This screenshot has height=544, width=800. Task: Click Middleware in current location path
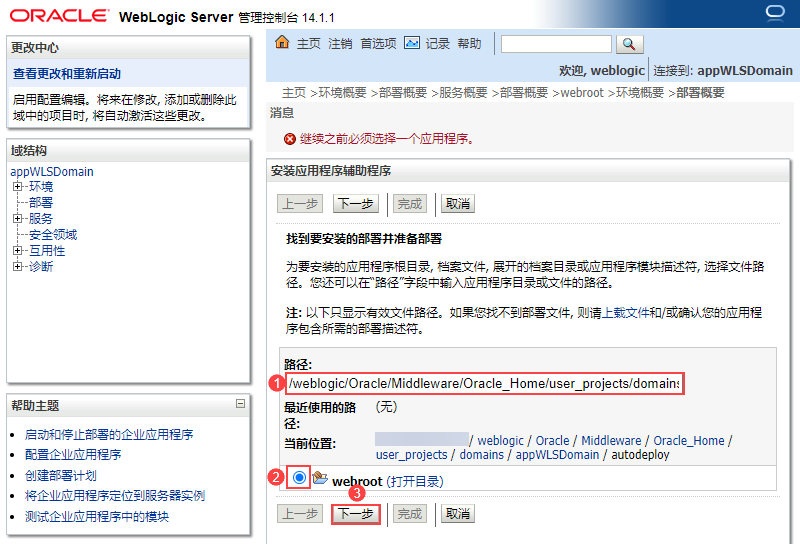click(611, 440)
